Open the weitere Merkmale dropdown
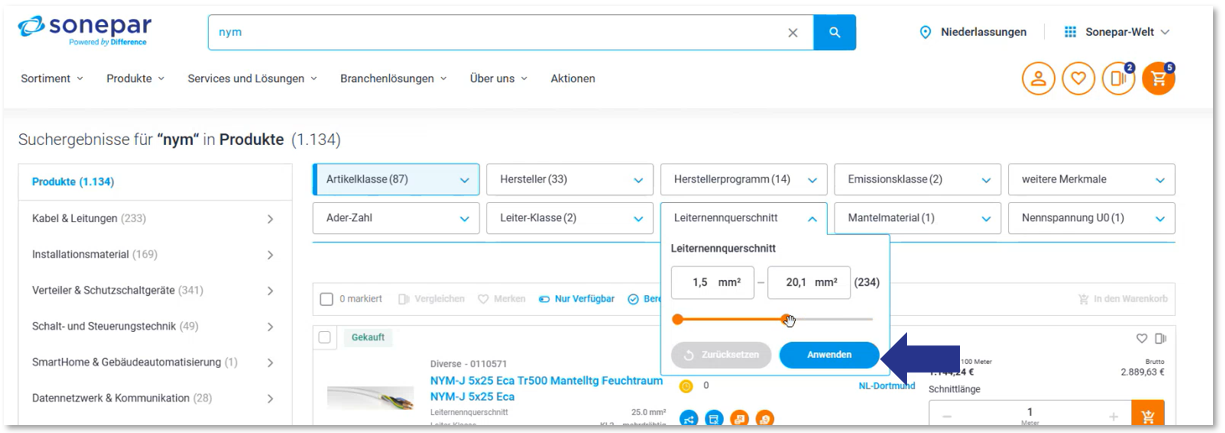Image resolution: width=1225 pixels, height=433 pixels. click(x=1092, y=180)
